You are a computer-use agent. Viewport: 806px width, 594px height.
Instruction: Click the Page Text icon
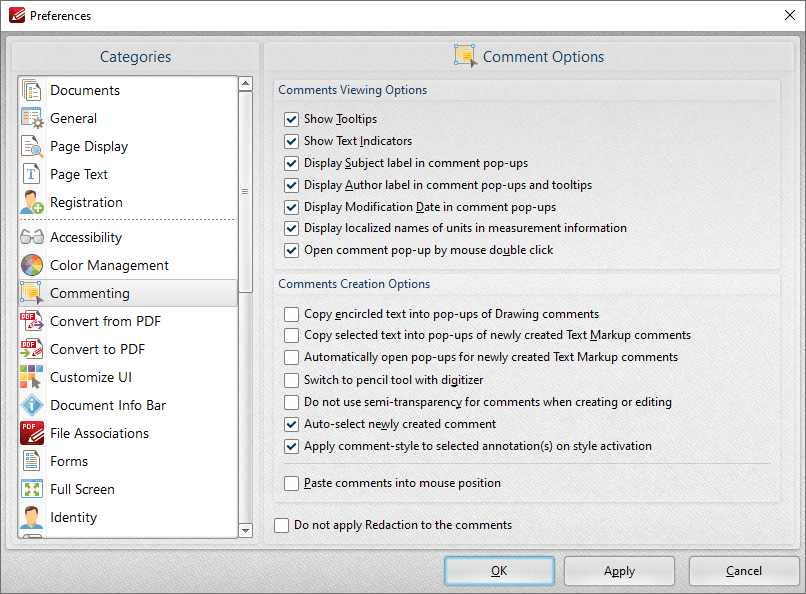31,174
